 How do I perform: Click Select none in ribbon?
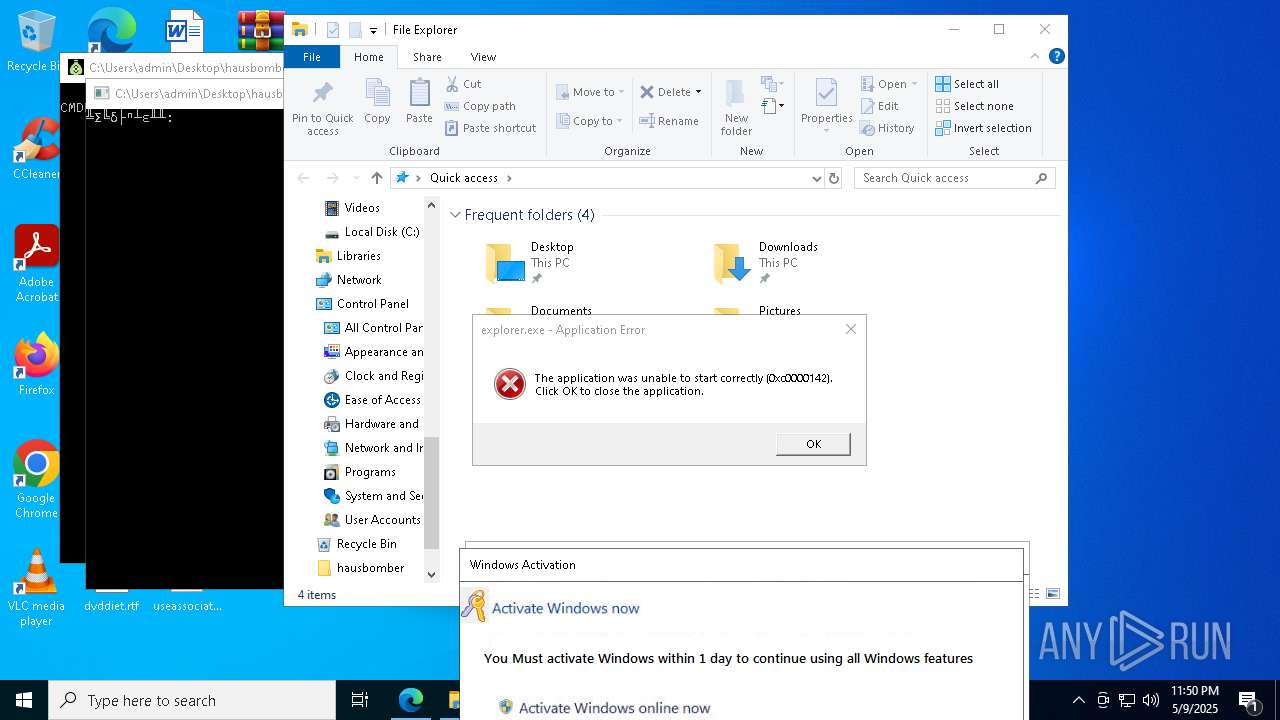click(974, 106)
